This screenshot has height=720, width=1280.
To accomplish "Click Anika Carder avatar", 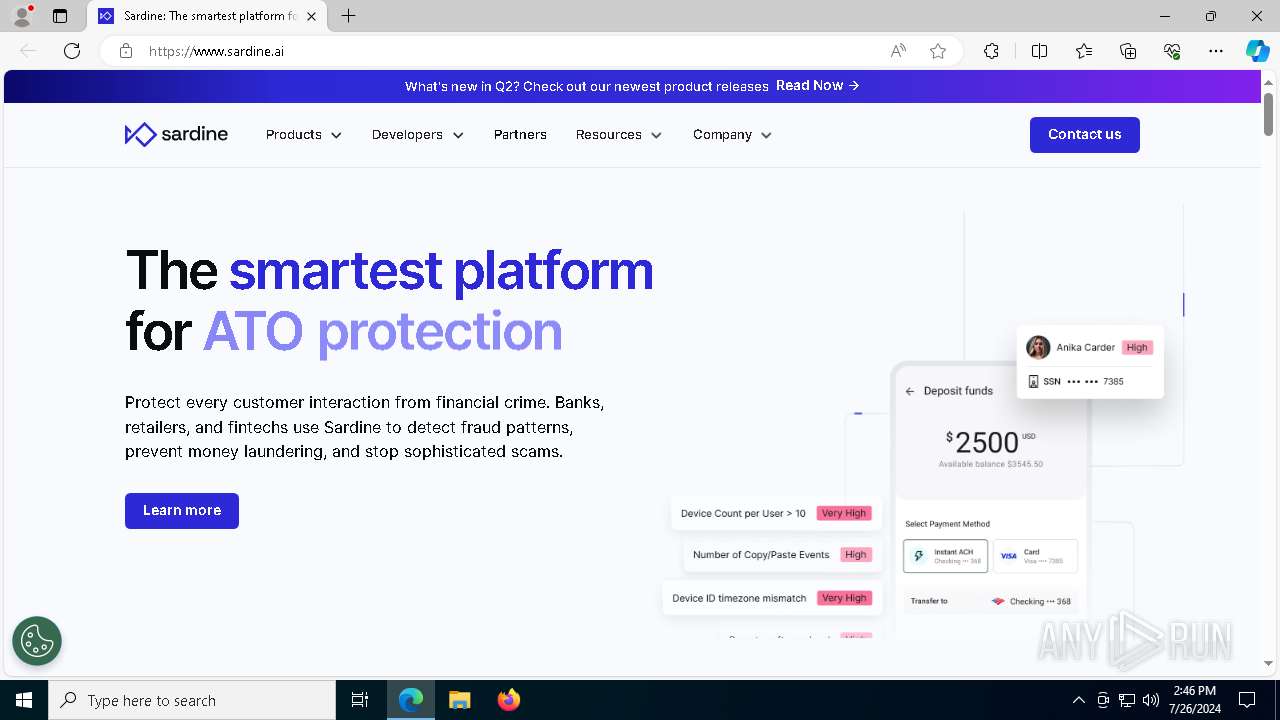I will coord(1038,347).
